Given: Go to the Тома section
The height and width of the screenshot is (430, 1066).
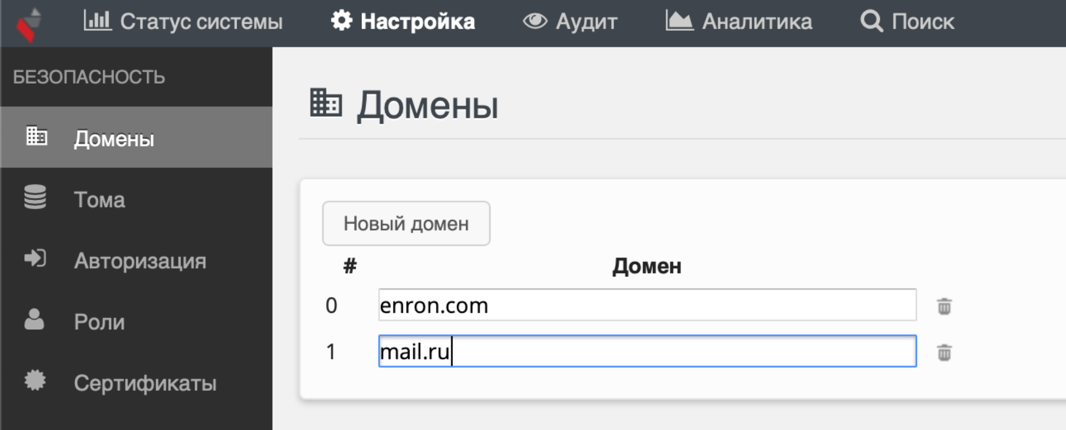Looking at the screenshot, I should click(x=99, y=200).
